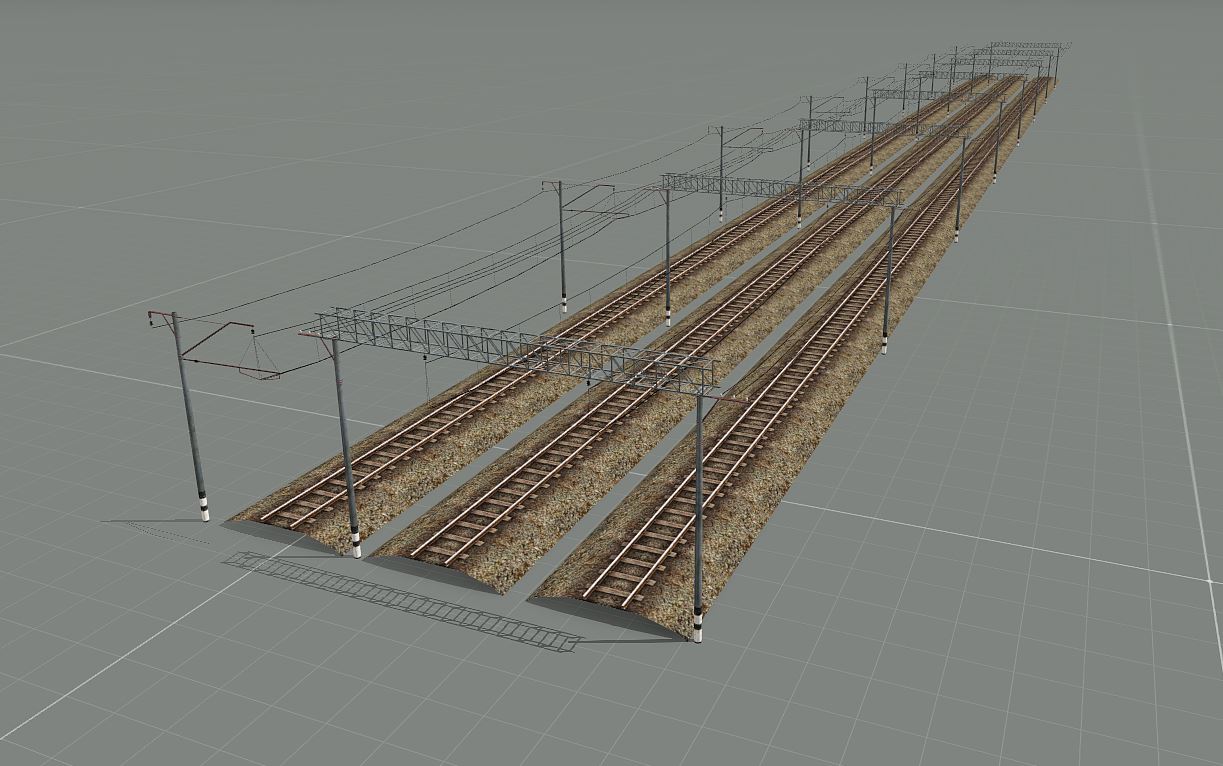Pick the red cantilever arm on leftmost pole

click(232, 349)
